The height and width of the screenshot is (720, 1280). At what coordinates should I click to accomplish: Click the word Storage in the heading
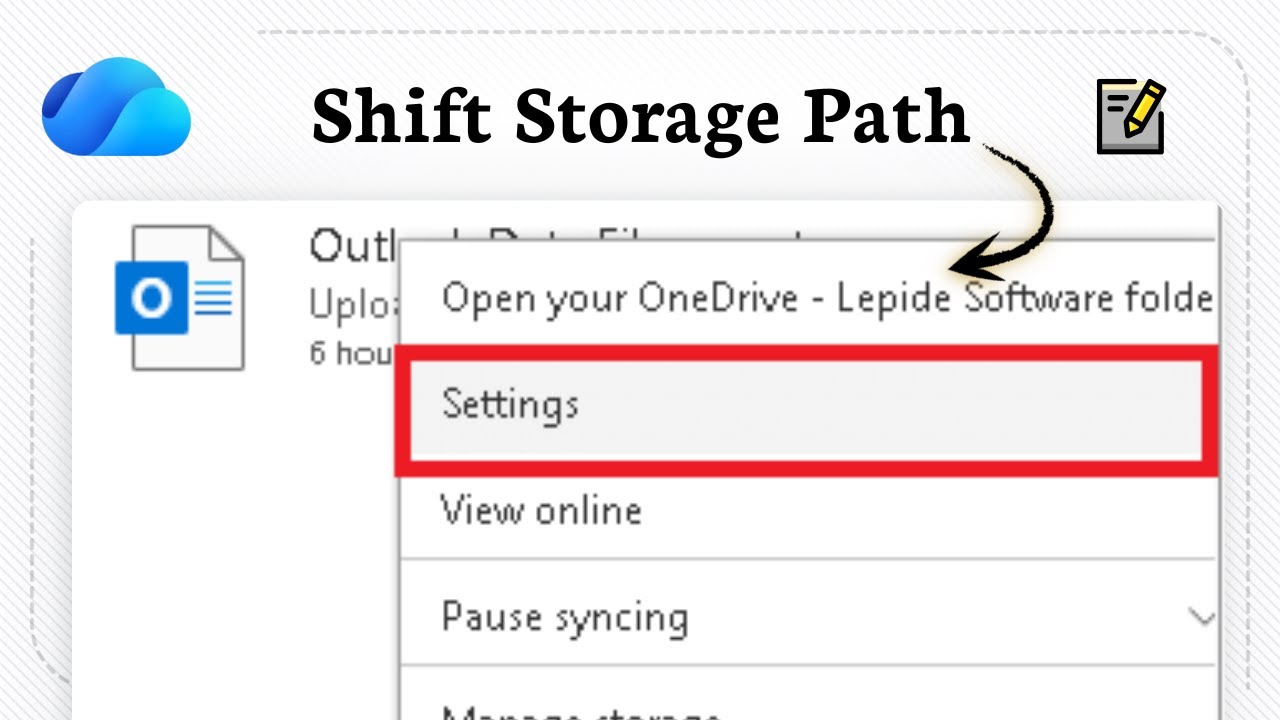click(x=647, y=117)
